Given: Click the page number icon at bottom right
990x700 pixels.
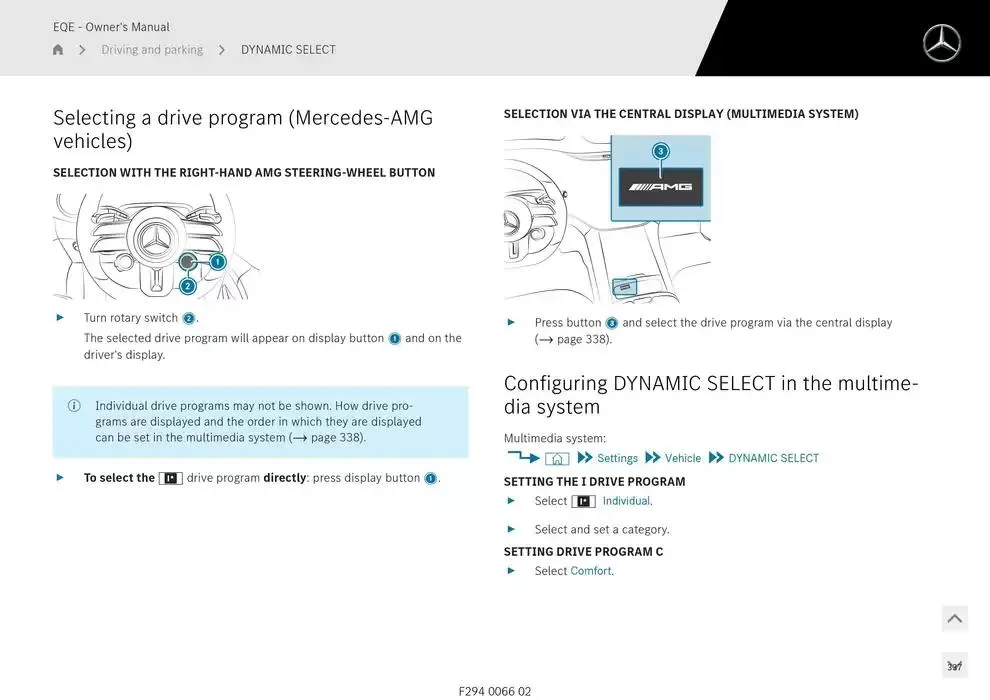Looking at the screenshot, I should (x=954, y=666).
